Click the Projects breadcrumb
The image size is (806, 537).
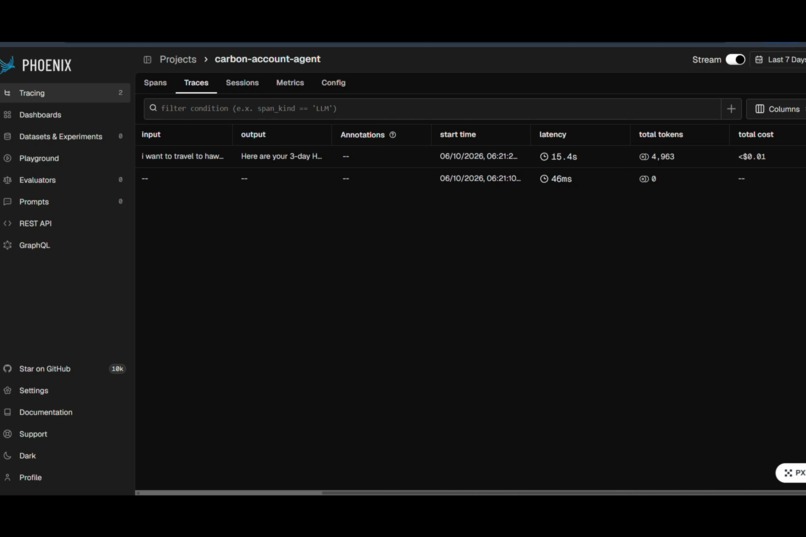coord(178,60)
